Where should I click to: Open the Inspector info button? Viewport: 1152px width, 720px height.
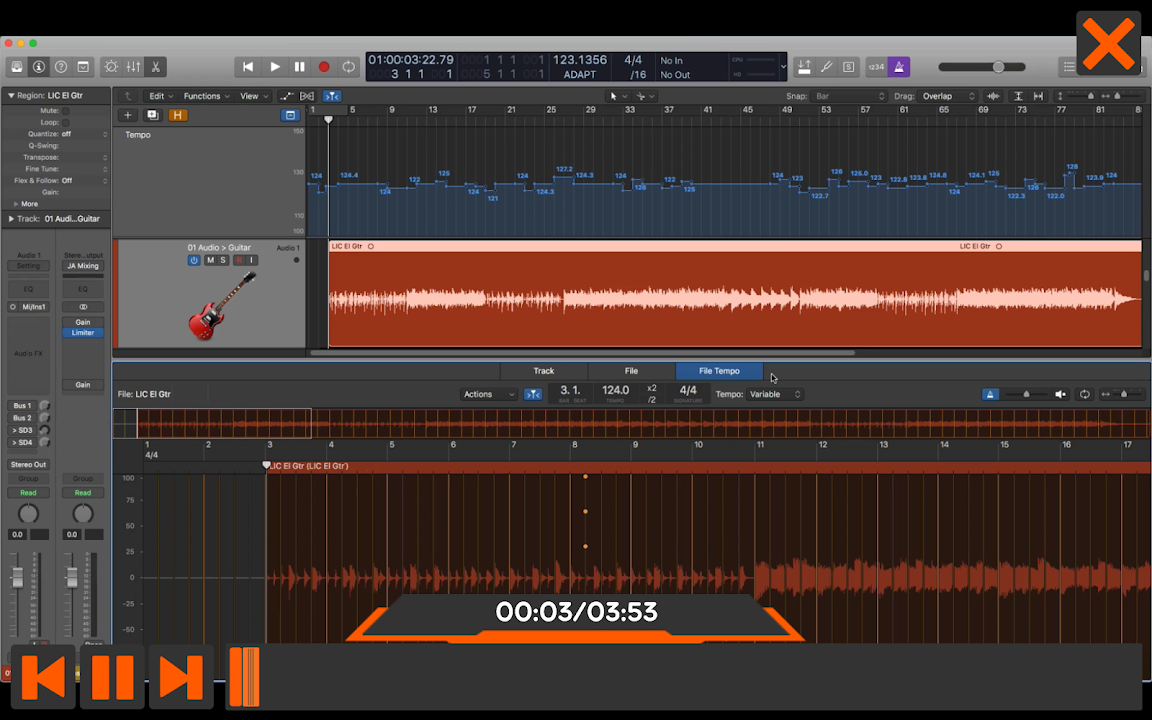[x=39, y=67]
